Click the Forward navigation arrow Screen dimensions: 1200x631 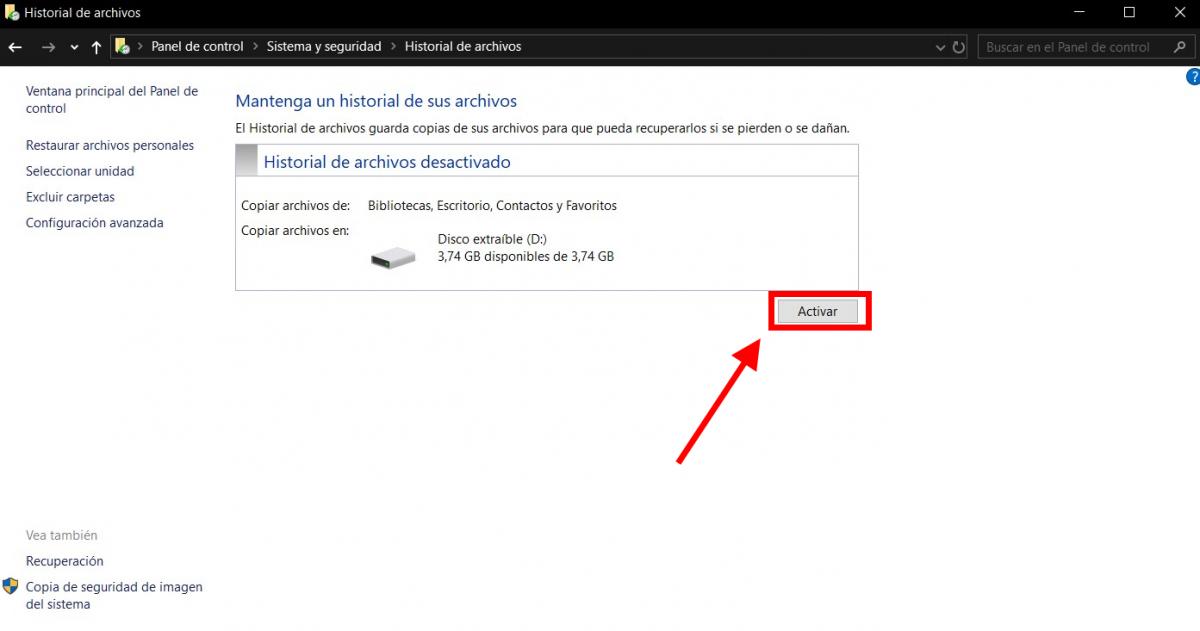tap(48, 47)
